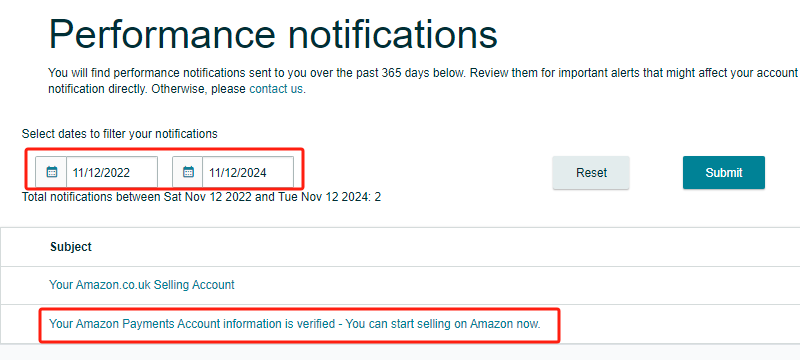Click the Subject column header

pos(71,247)
